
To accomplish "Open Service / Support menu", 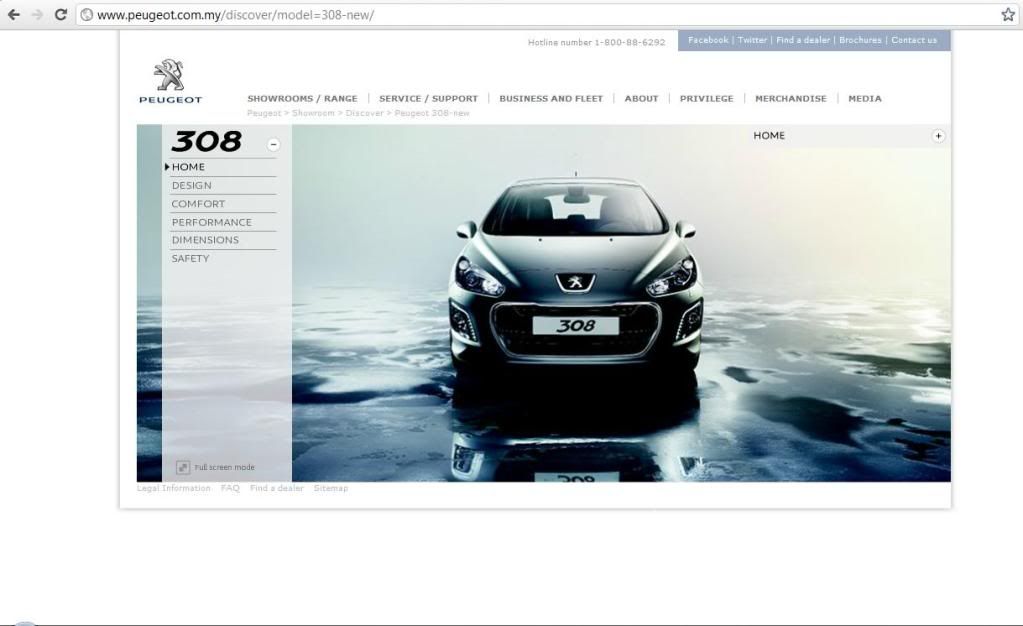I will [428, 99].
